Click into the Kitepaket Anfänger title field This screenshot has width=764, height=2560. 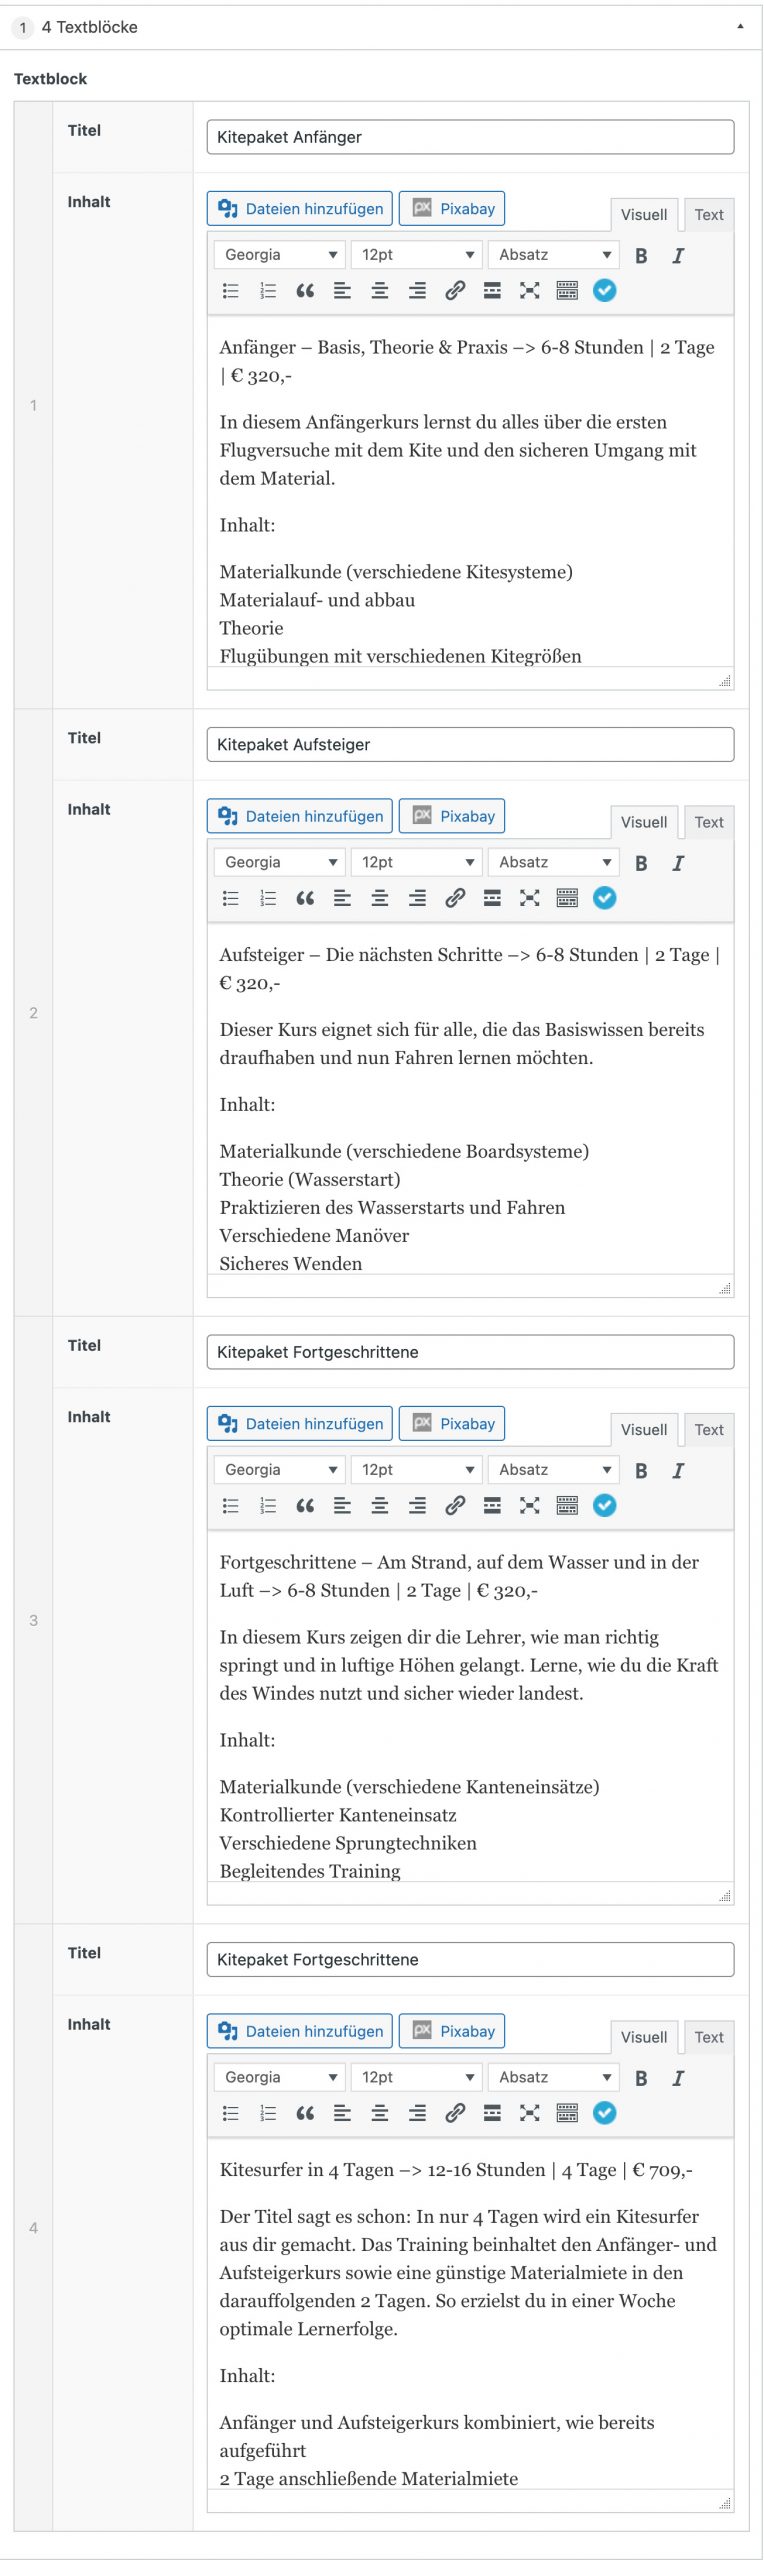pos(470,137)
